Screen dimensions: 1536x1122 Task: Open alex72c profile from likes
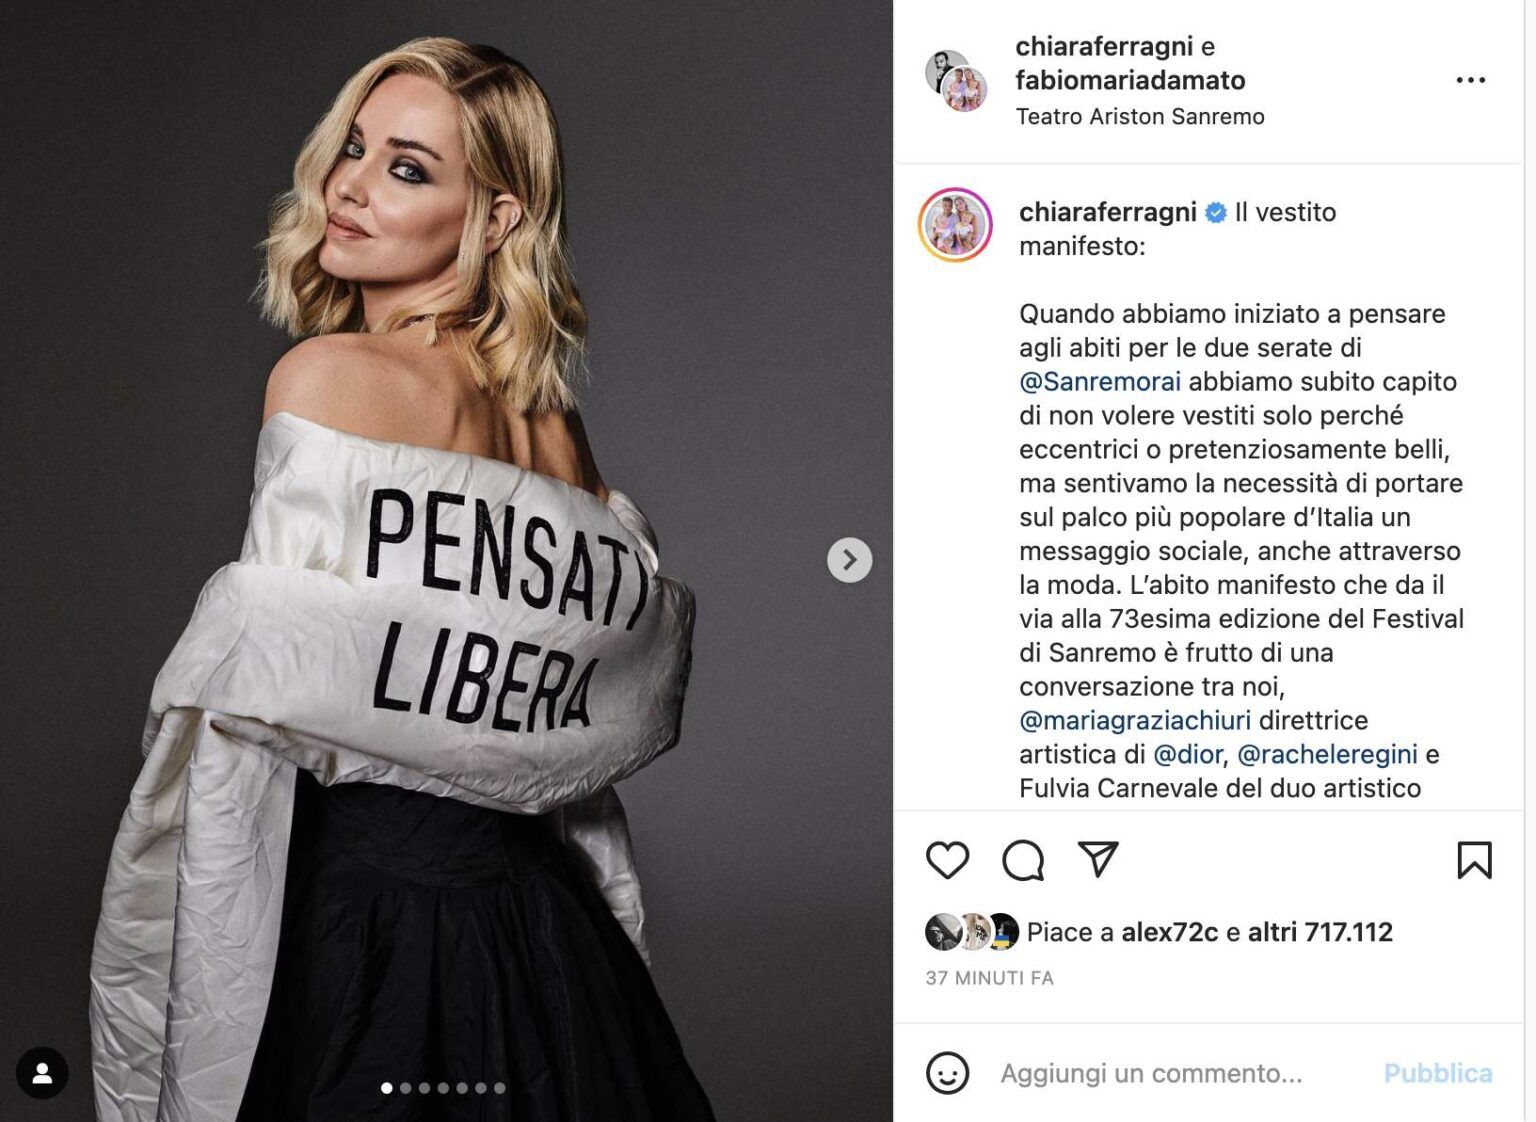point(1169,932)
